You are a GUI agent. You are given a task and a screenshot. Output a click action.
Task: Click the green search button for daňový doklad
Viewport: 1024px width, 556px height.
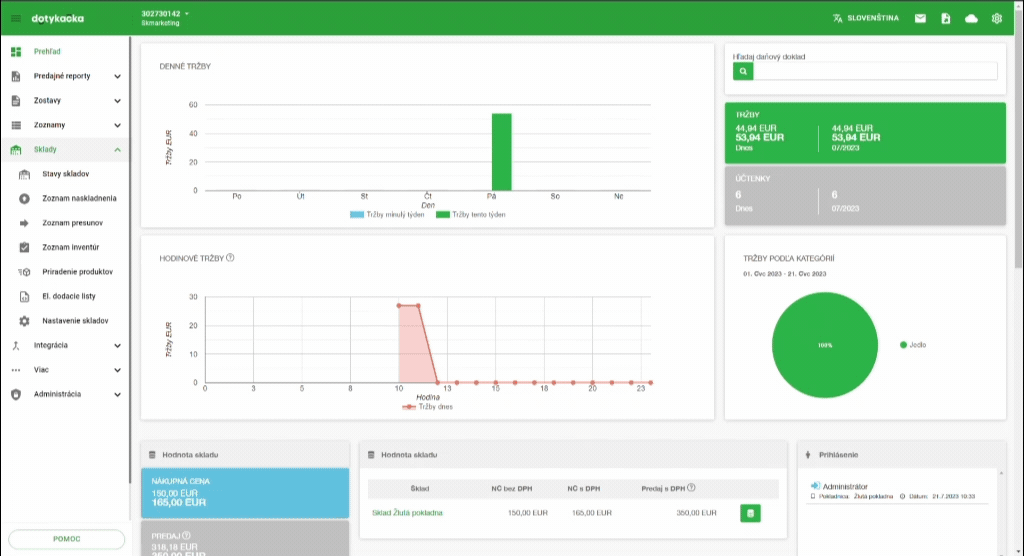click(x=743, y=71)
